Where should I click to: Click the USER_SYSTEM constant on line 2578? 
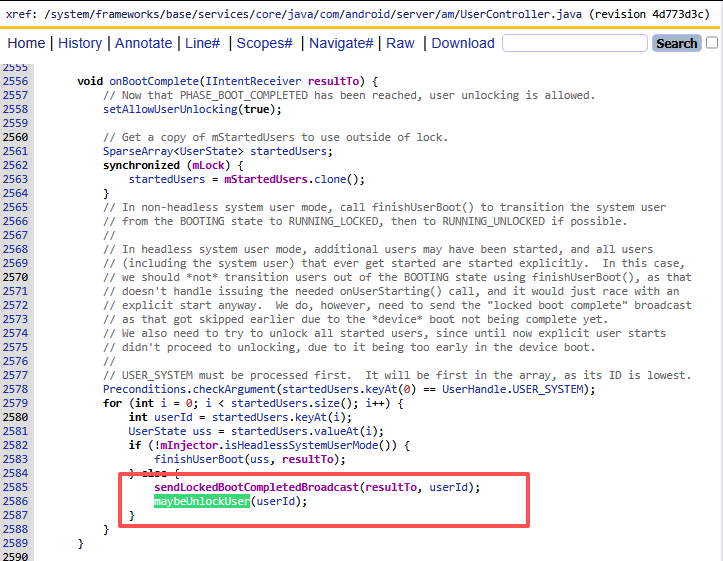(x=548, y=390)
